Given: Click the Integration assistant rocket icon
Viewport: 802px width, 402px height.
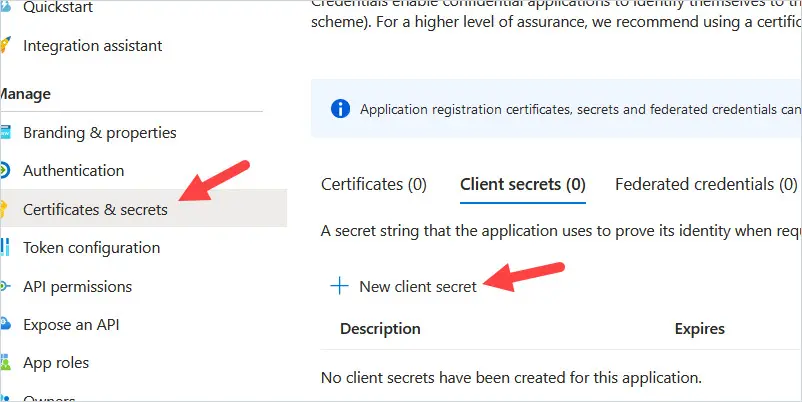Looking at the screenshot, I should tap(5, 45).
